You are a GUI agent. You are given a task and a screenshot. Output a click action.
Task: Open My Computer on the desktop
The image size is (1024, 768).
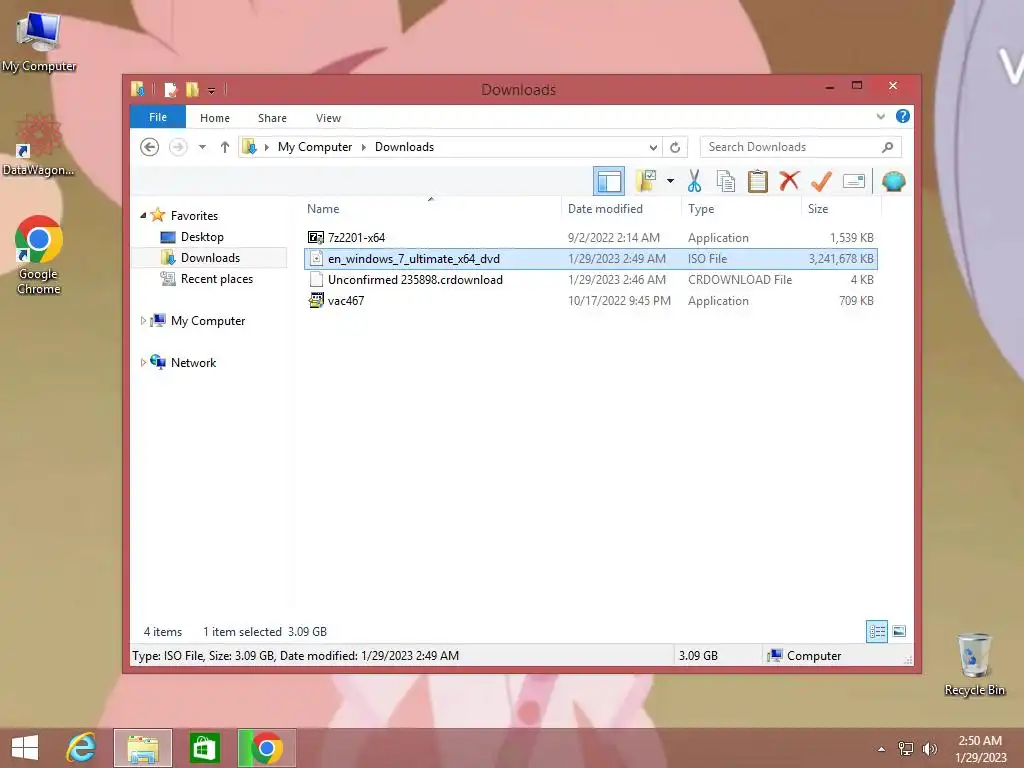coord(39,42)
